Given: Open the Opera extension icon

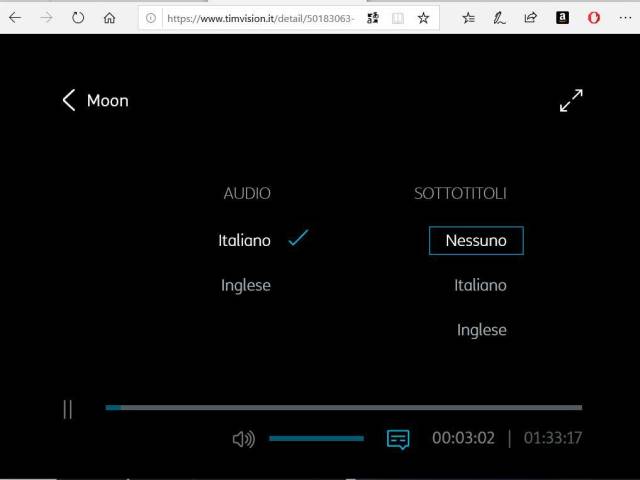Looking at the screenshot, I should 593,18.
